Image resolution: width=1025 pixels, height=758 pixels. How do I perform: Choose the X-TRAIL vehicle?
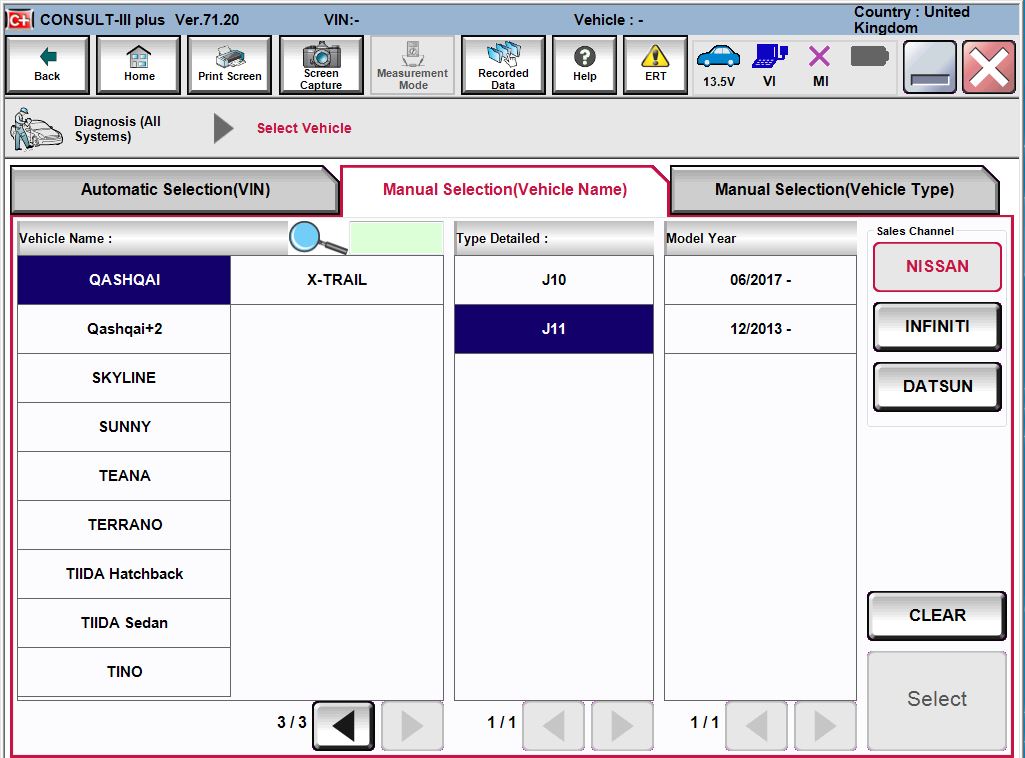pyautogui.click(x=336, y=280)
